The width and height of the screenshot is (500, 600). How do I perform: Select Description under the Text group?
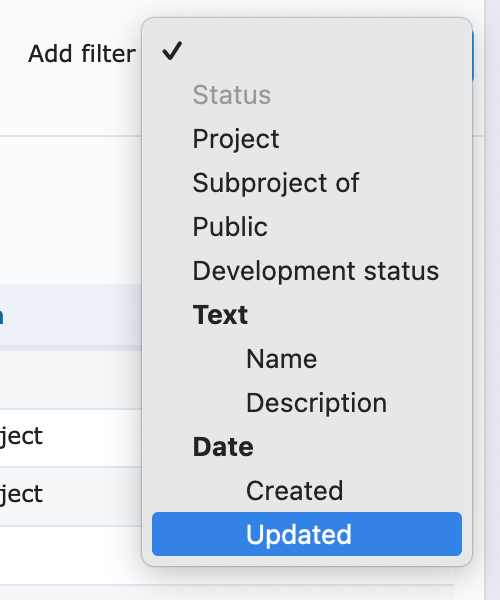pyautogui.click(x=316, y=403)
